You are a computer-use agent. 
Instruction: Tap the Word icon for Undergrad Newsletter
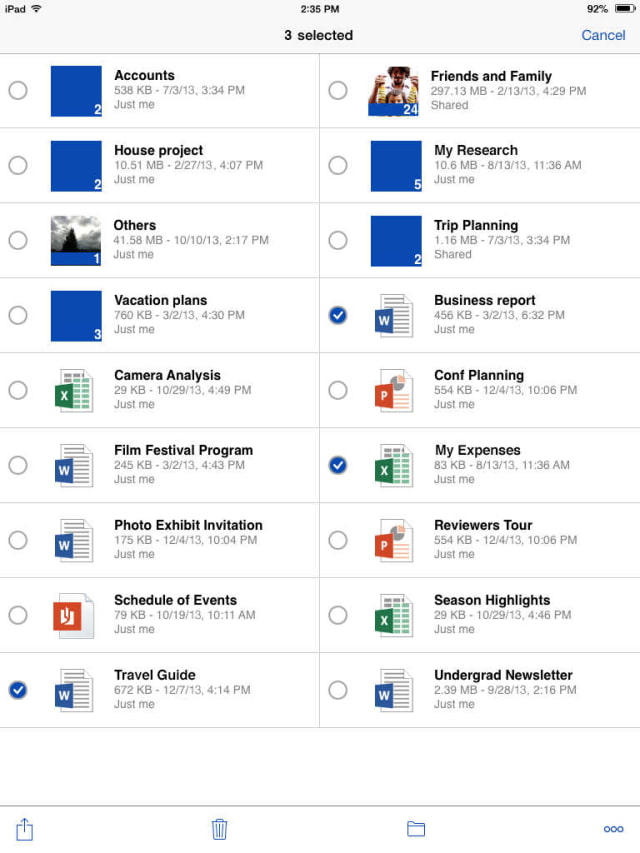[x=394, y=690]
